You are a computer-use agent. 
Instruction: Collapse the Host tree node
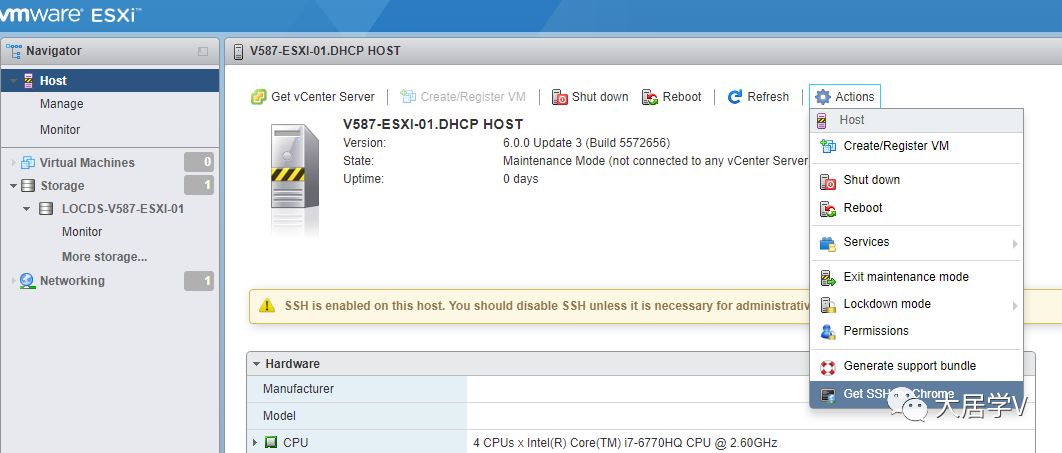pyautogui.click(x=14, y=81)
